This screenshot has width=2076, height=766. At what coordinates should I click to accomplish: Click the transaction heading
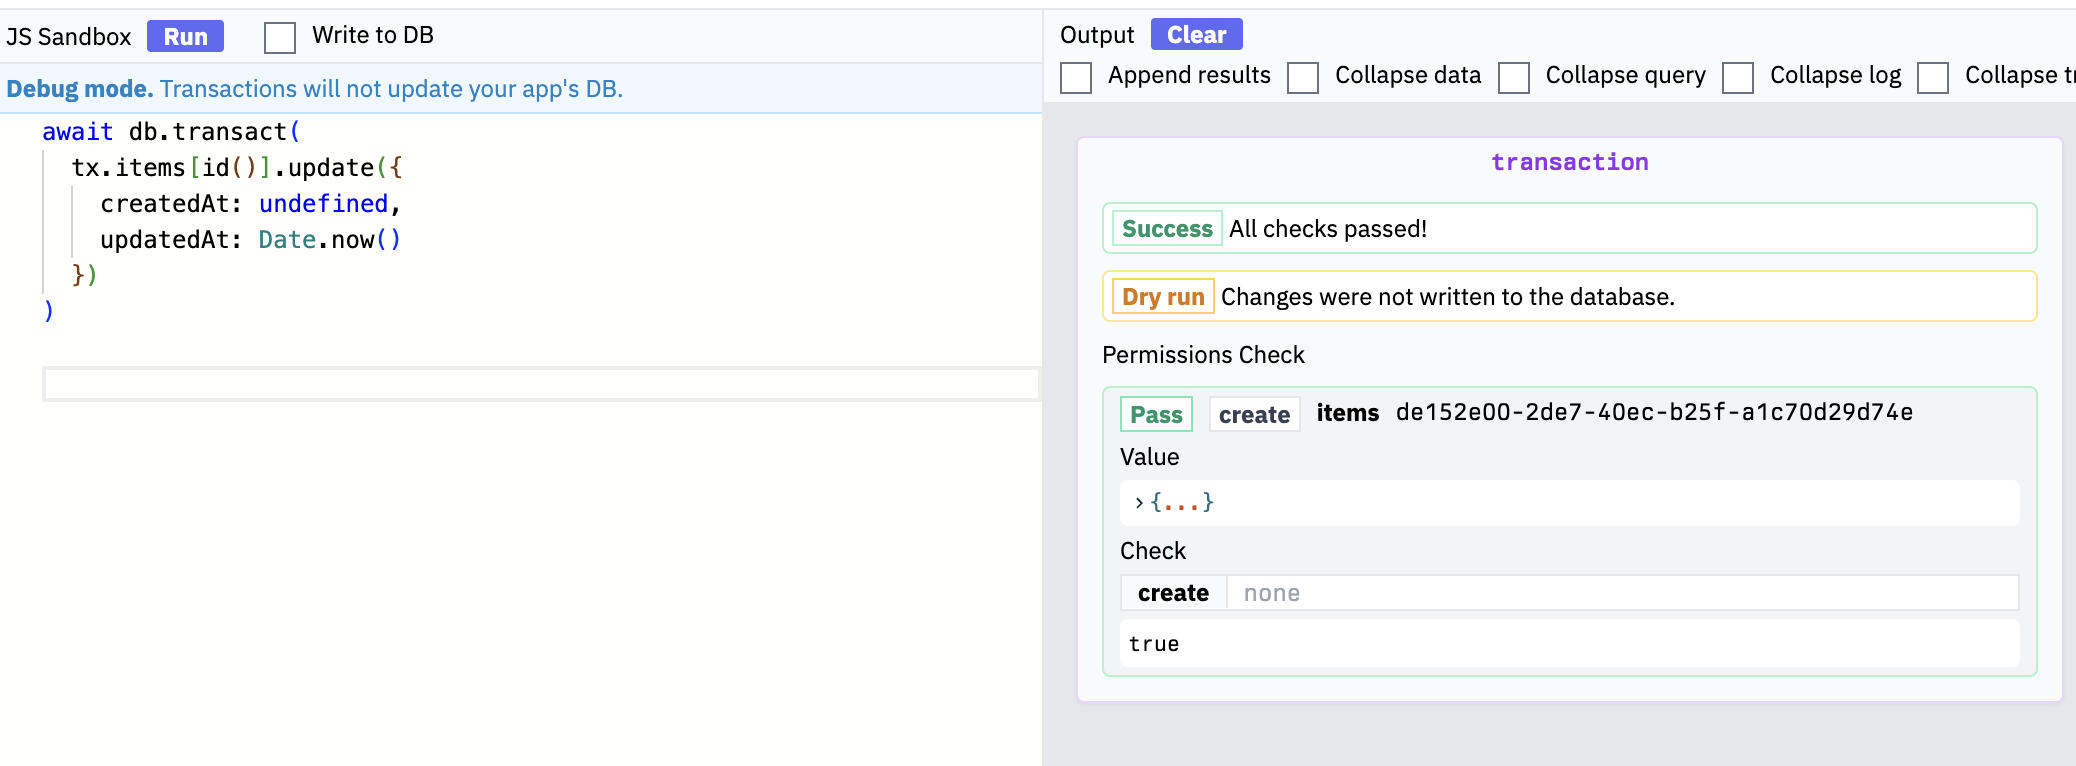tap(1569, 162)
